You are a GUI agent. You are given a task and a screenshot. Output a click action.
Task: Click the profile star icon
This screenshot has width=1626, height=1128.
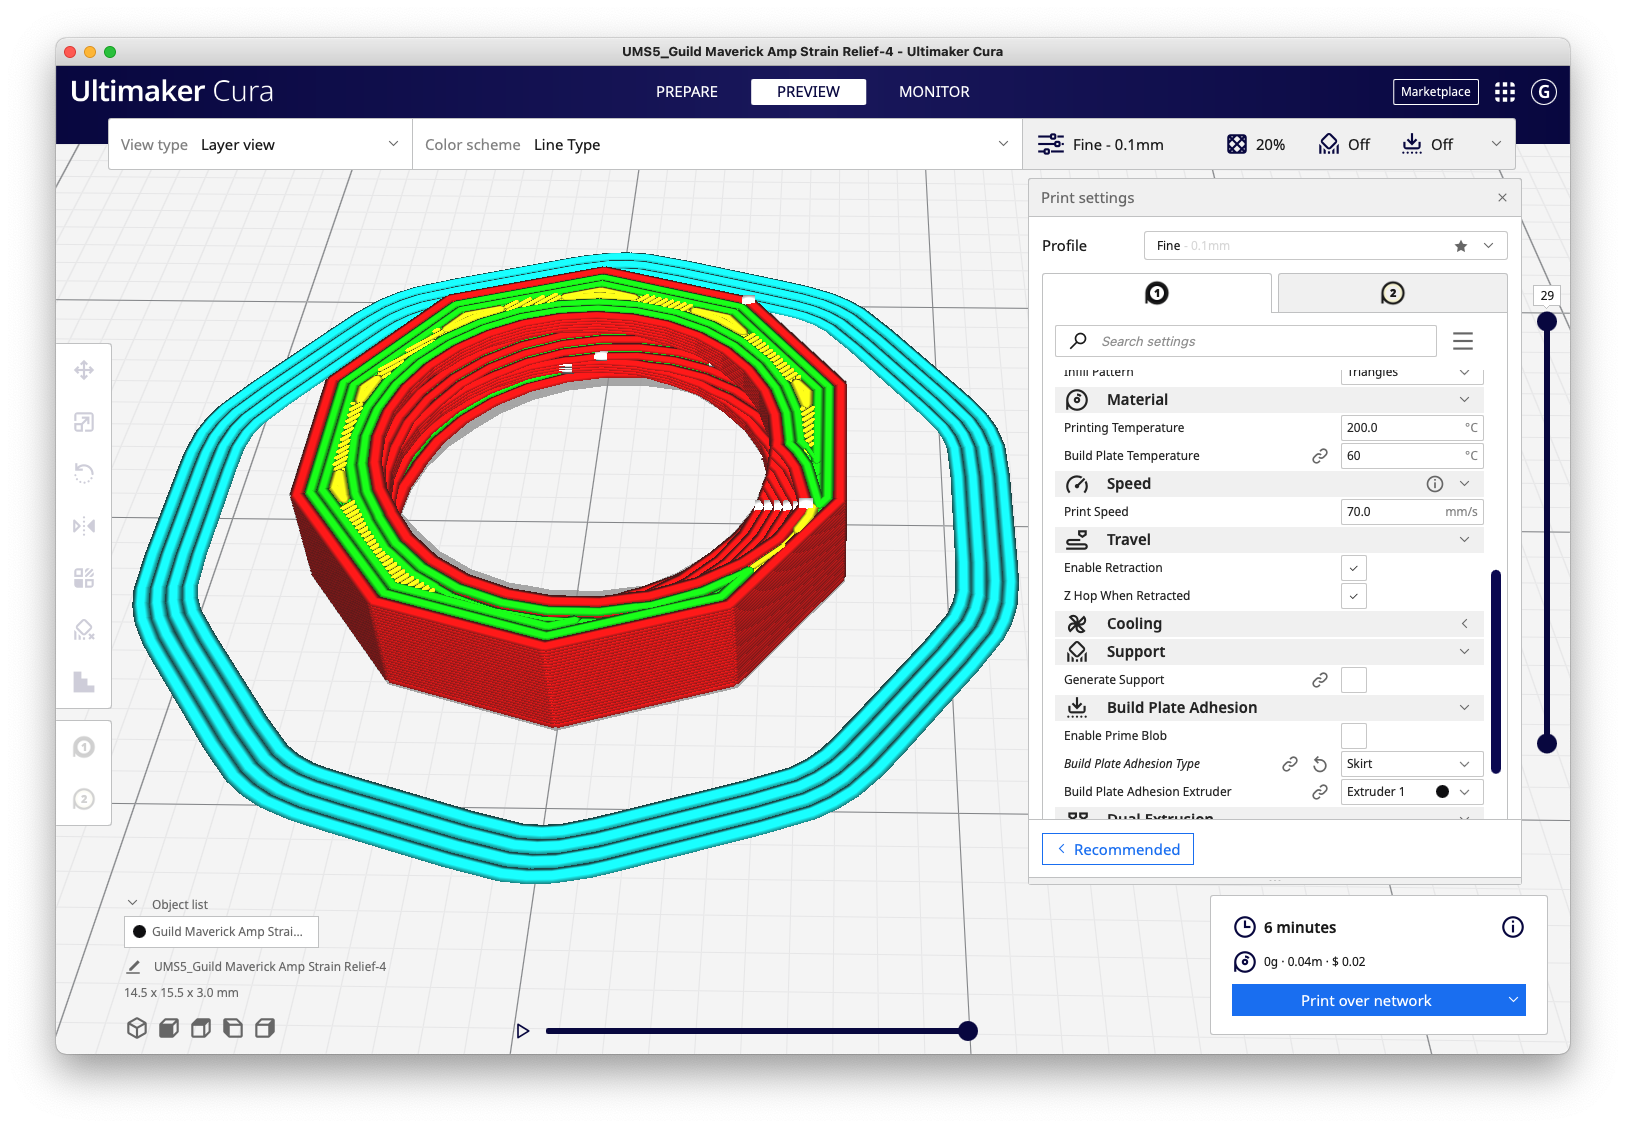[1461, 246]
